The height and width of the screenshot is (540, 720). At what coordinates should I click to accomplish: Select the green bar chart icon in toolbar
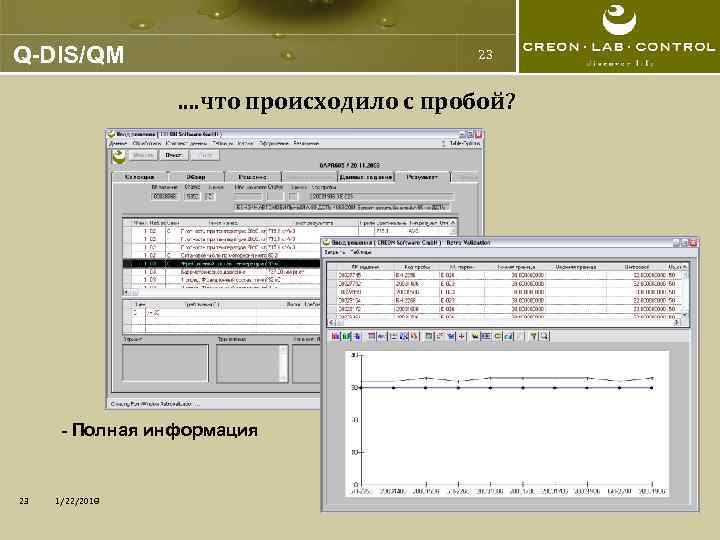pos(346,336)
